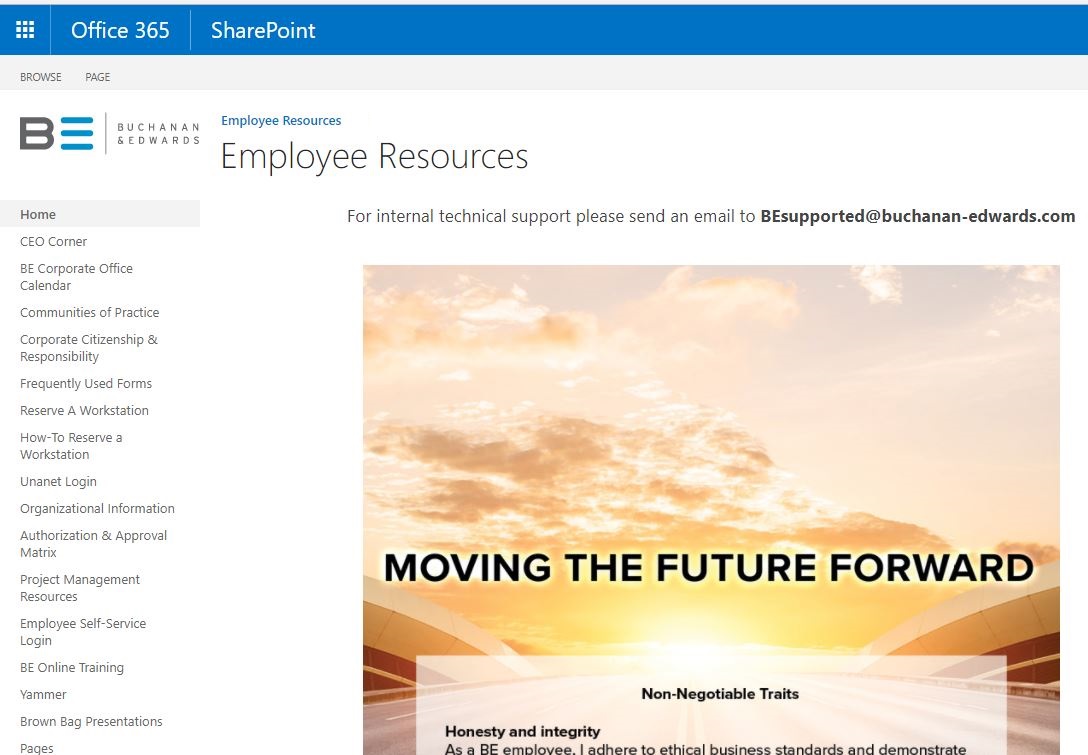Viewport: 1088px width, 755px height.
Task: Switch to the BROWSE ribbon tab
Action: point(40,77)
